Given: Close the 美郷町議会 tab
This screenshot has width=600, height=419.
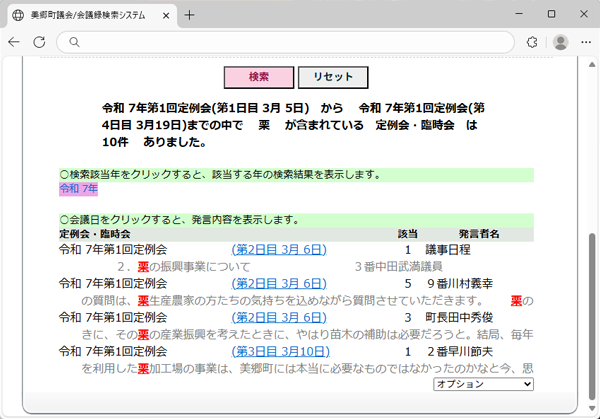Looking at the screenshot, I should [166, 16].
